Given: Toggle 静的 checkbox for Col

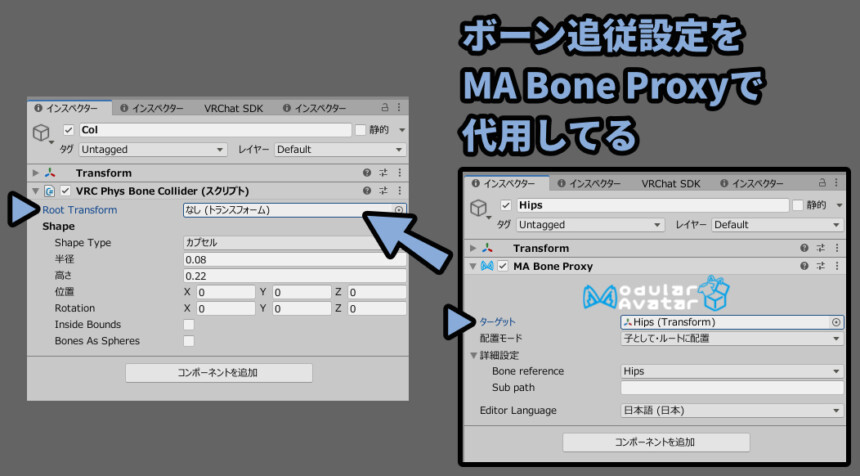Looking at the screenshot, I should (360, 130).
